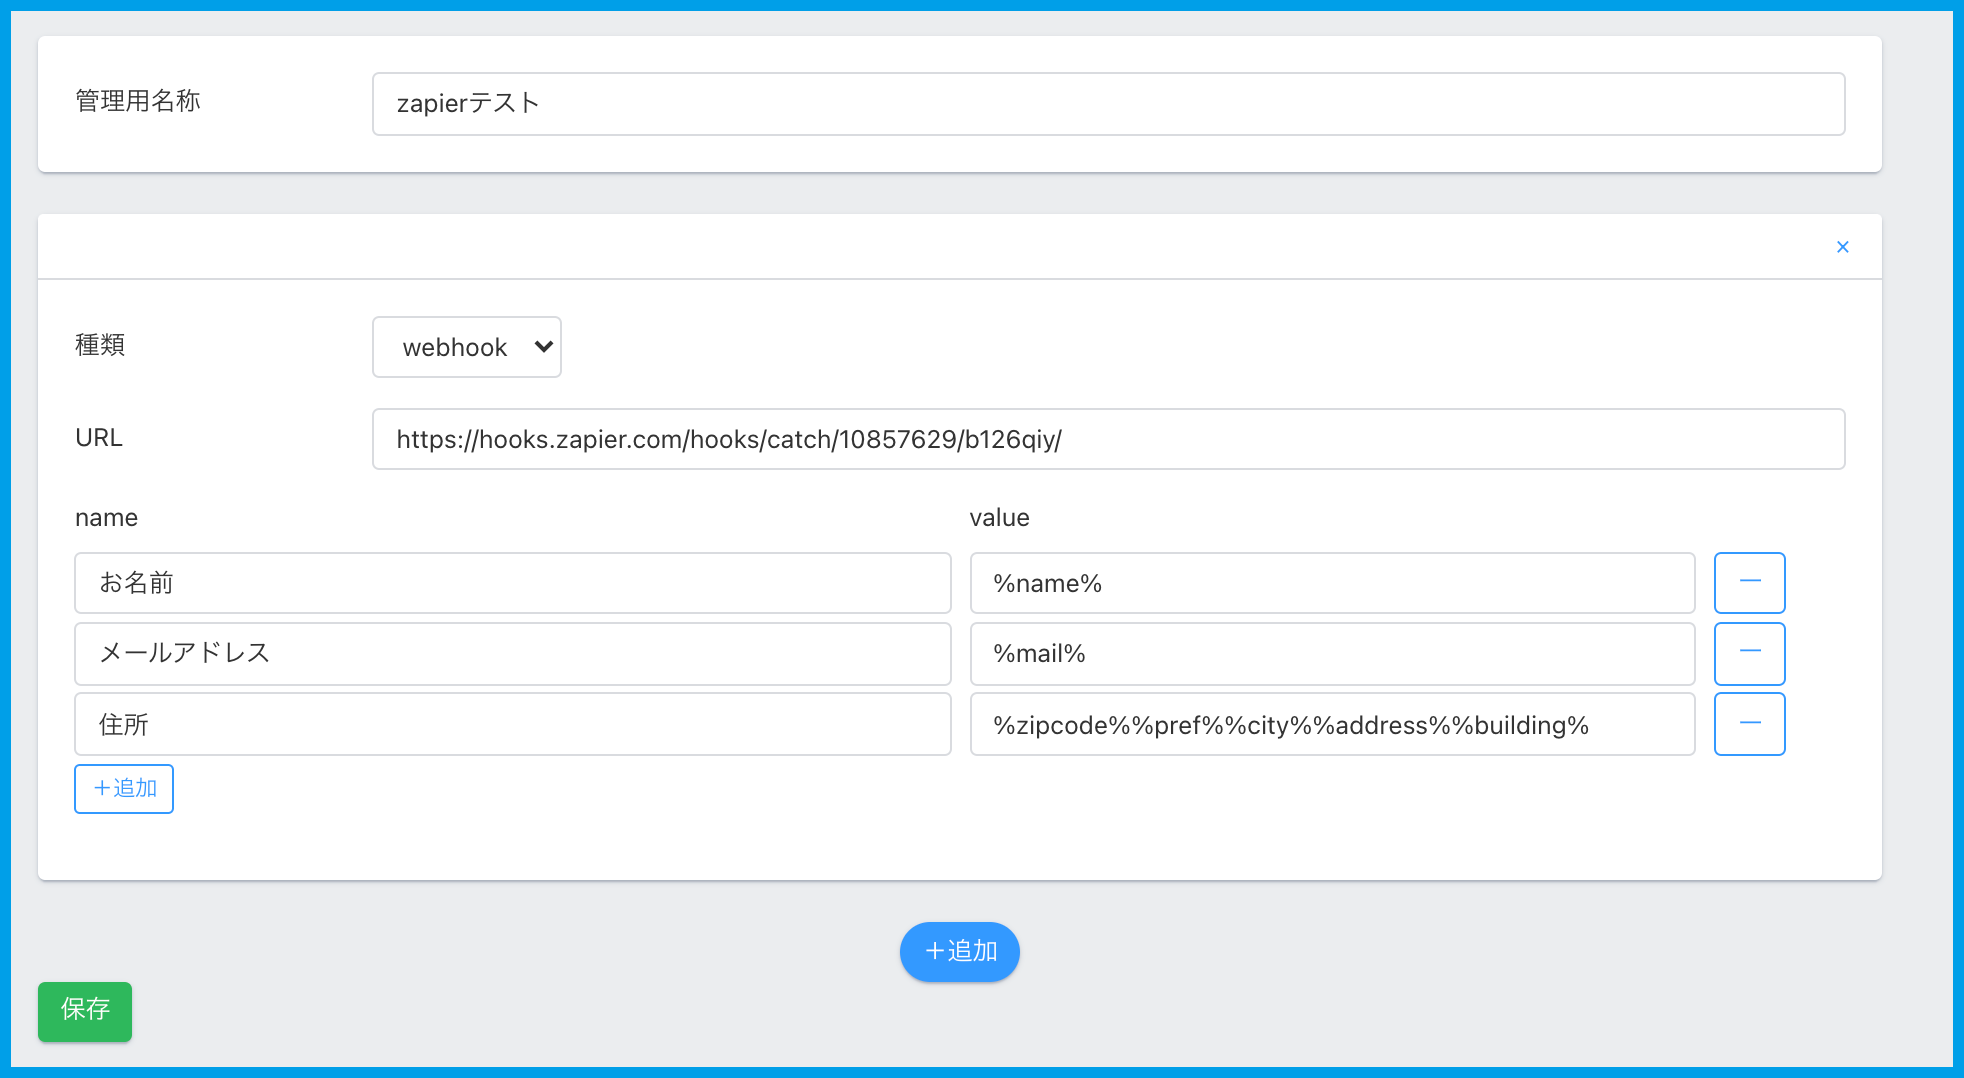This screenshot has width=1964, height=1078.
Task: Click the small +追加 button under name fields
Action: pyautogui.click(x=124, y=789)
